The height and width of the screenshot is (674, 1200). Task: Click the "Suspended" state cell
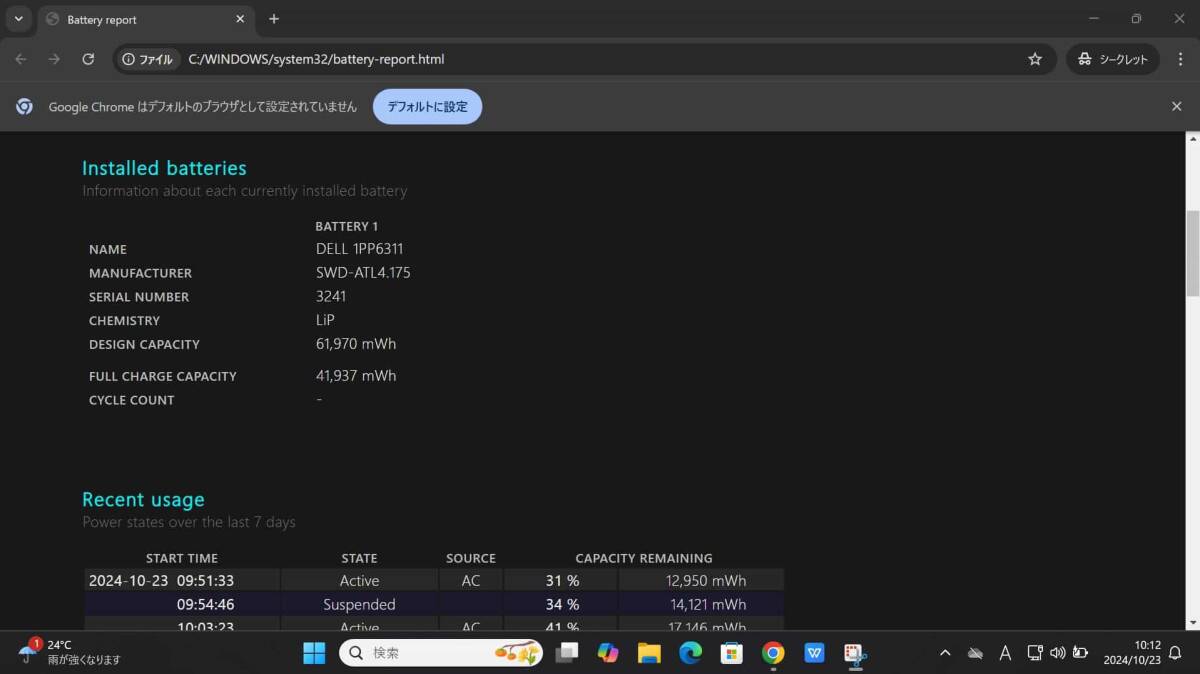point(359,604)
